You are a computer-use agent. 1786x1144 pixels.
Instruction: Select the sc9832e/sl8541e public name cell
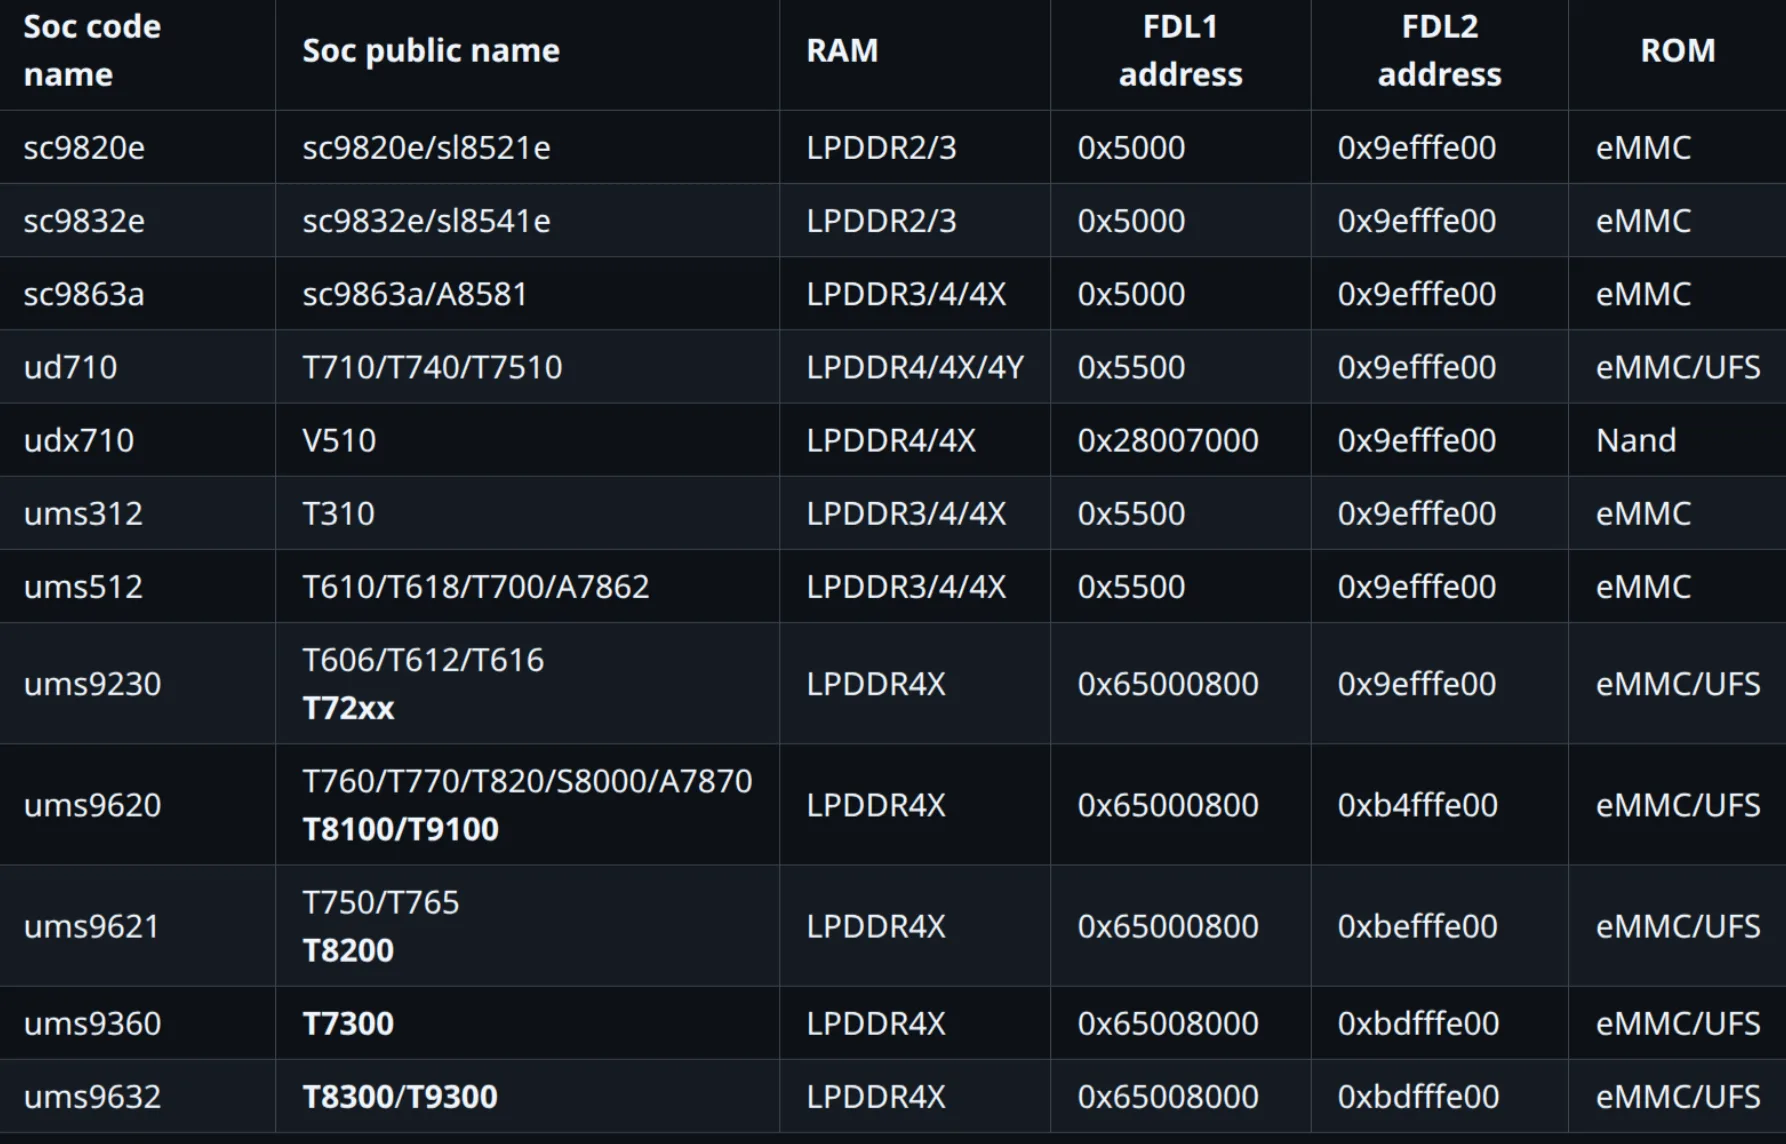click(426, 221)
